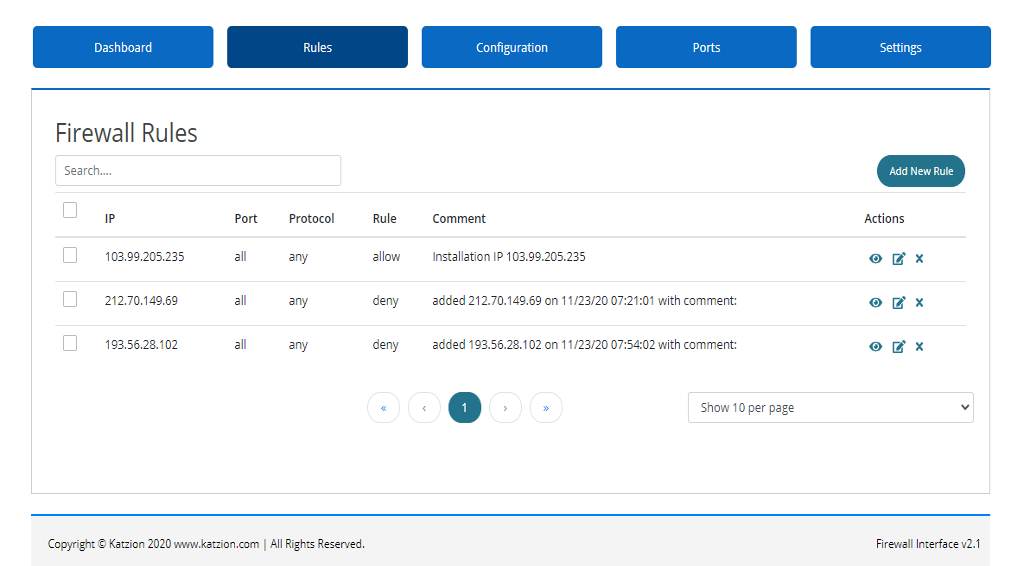Tick the checkbox for IP 103.99.205.235
This screenshot has width=1024, height=566.
70,255
